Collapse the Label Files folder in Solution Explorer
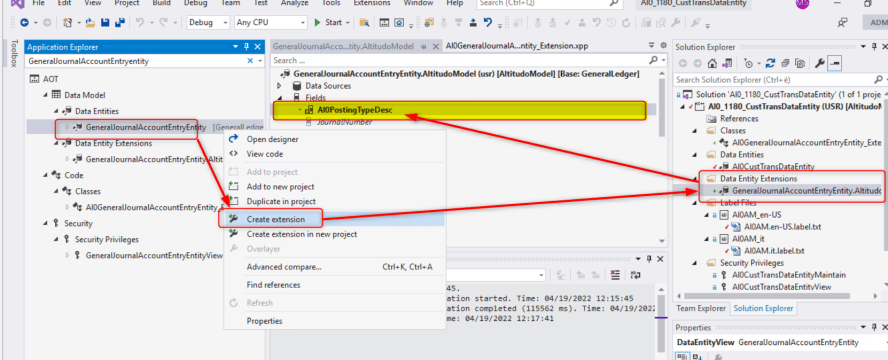 694,203
